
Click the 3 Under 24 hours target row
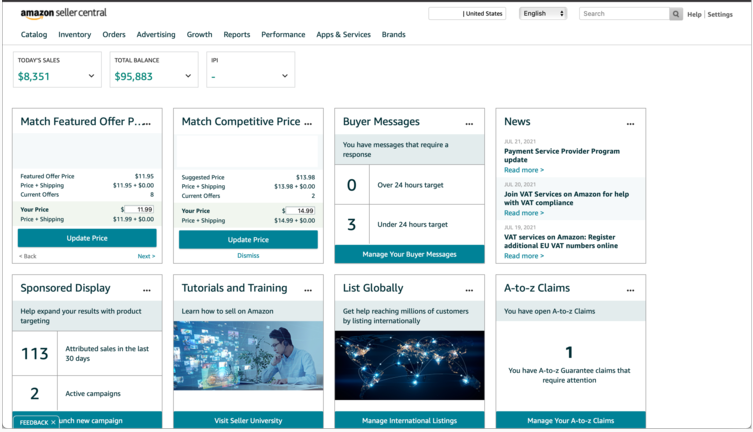coord(410,224)
